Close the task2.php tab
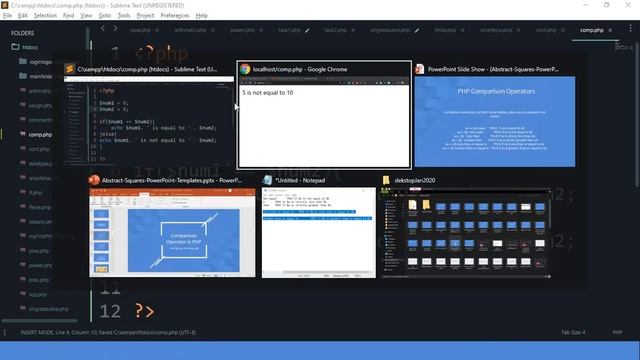640x360 pixels. tap(353, 30)
